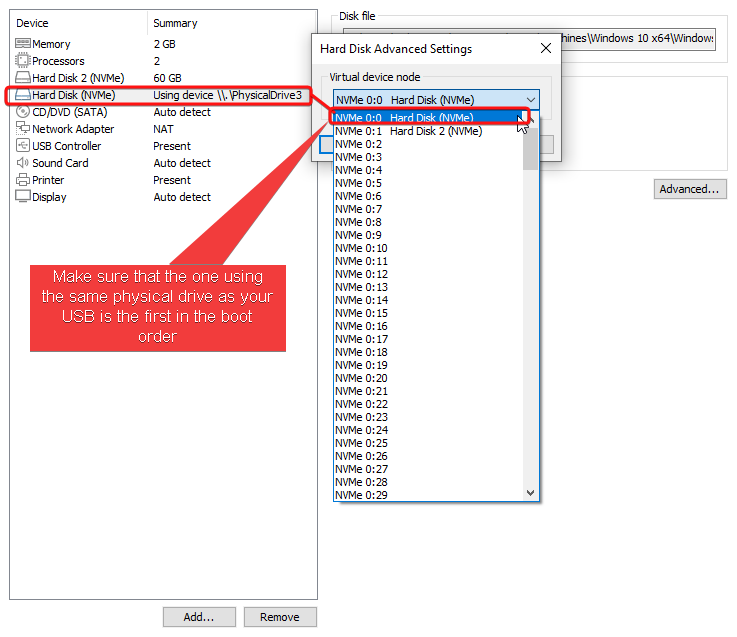
Task: Select NVMe 0:16 in the list
Action: [428, 326]
